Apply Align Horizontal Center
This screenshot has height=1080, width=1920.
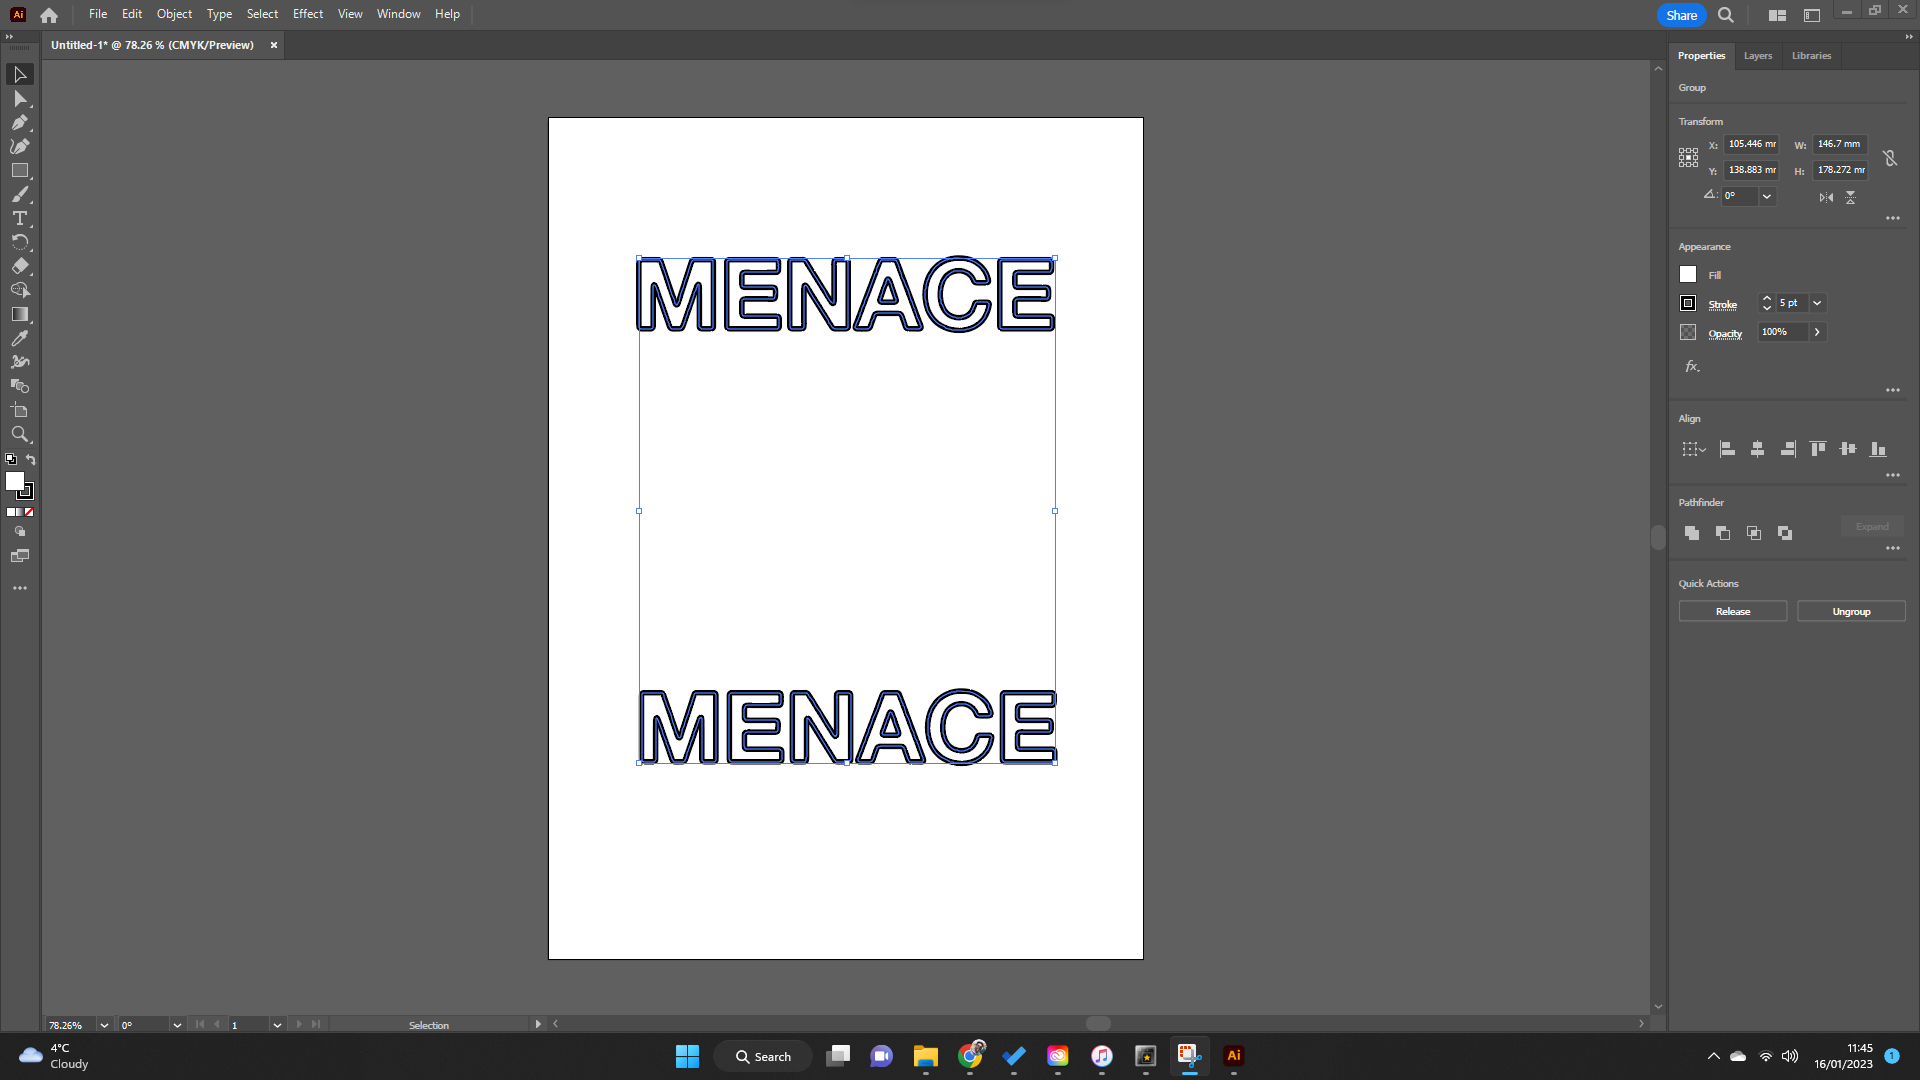point(1757,449)
